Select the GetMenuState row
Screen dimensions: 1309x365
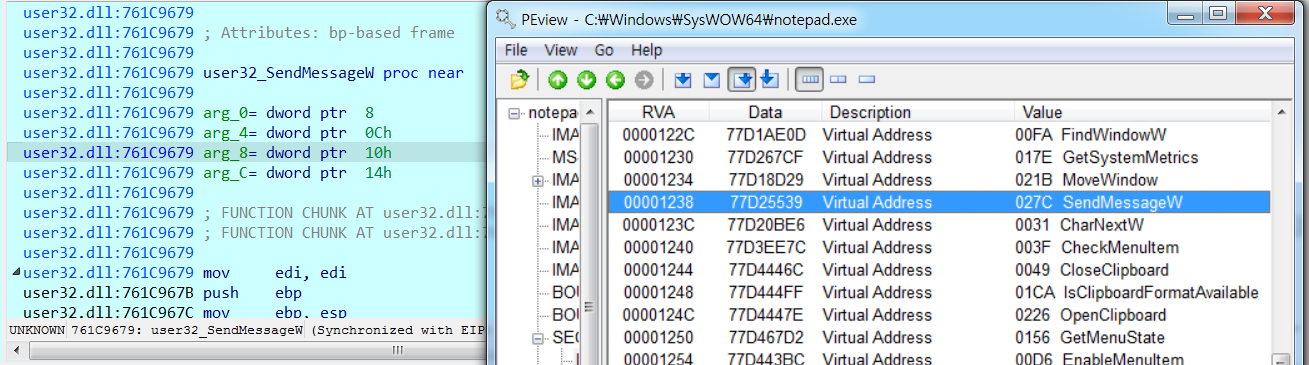(x=939, y=338)
